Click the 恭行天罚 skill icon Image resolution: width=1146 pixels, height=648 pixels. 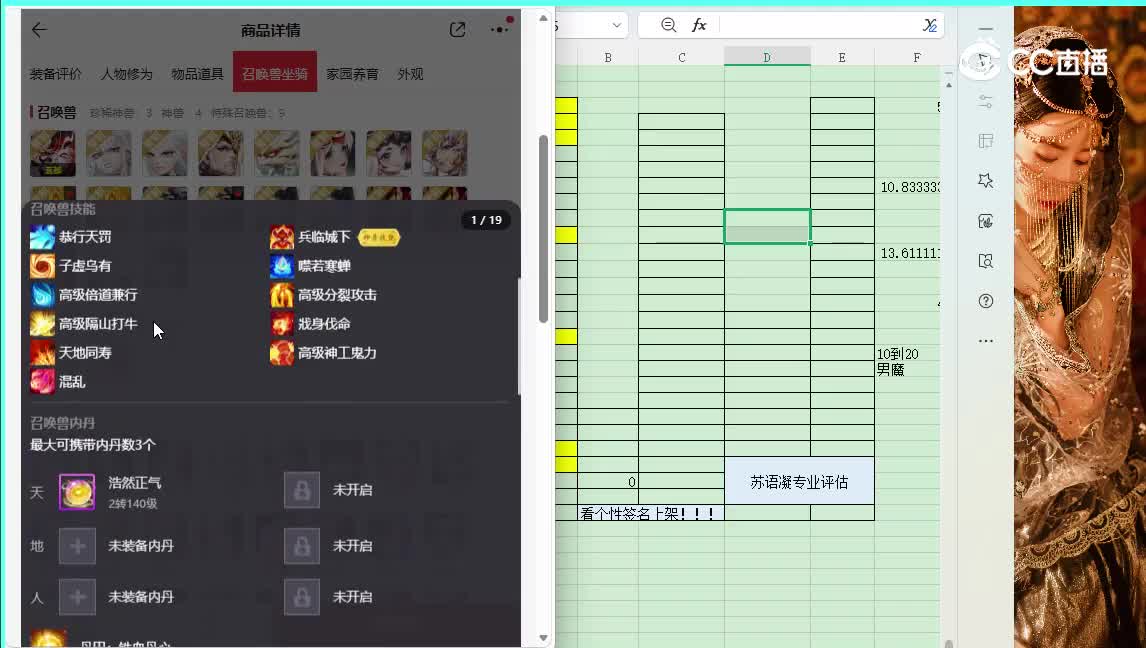[42, 237]
